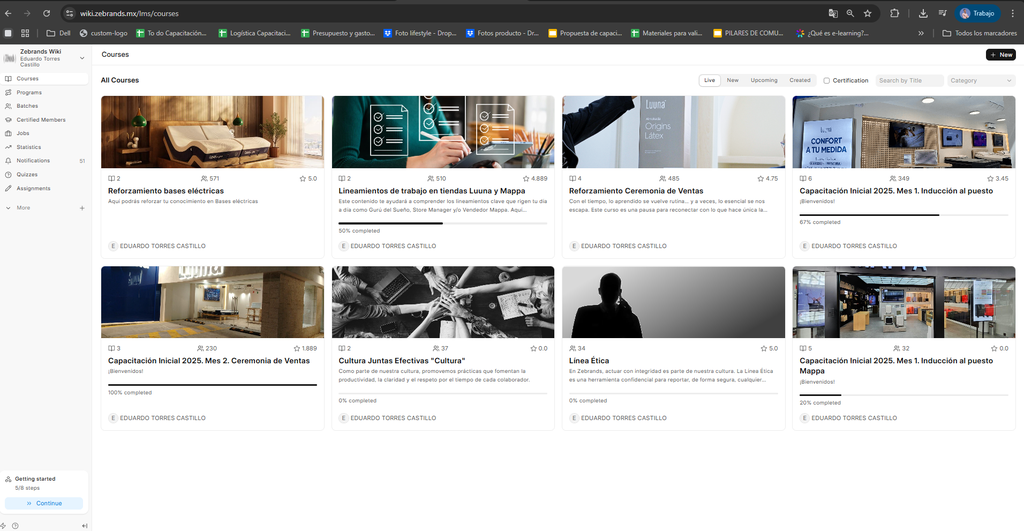Select the Live tab
The image size is (1024, 531).
[x=709, y=80]
